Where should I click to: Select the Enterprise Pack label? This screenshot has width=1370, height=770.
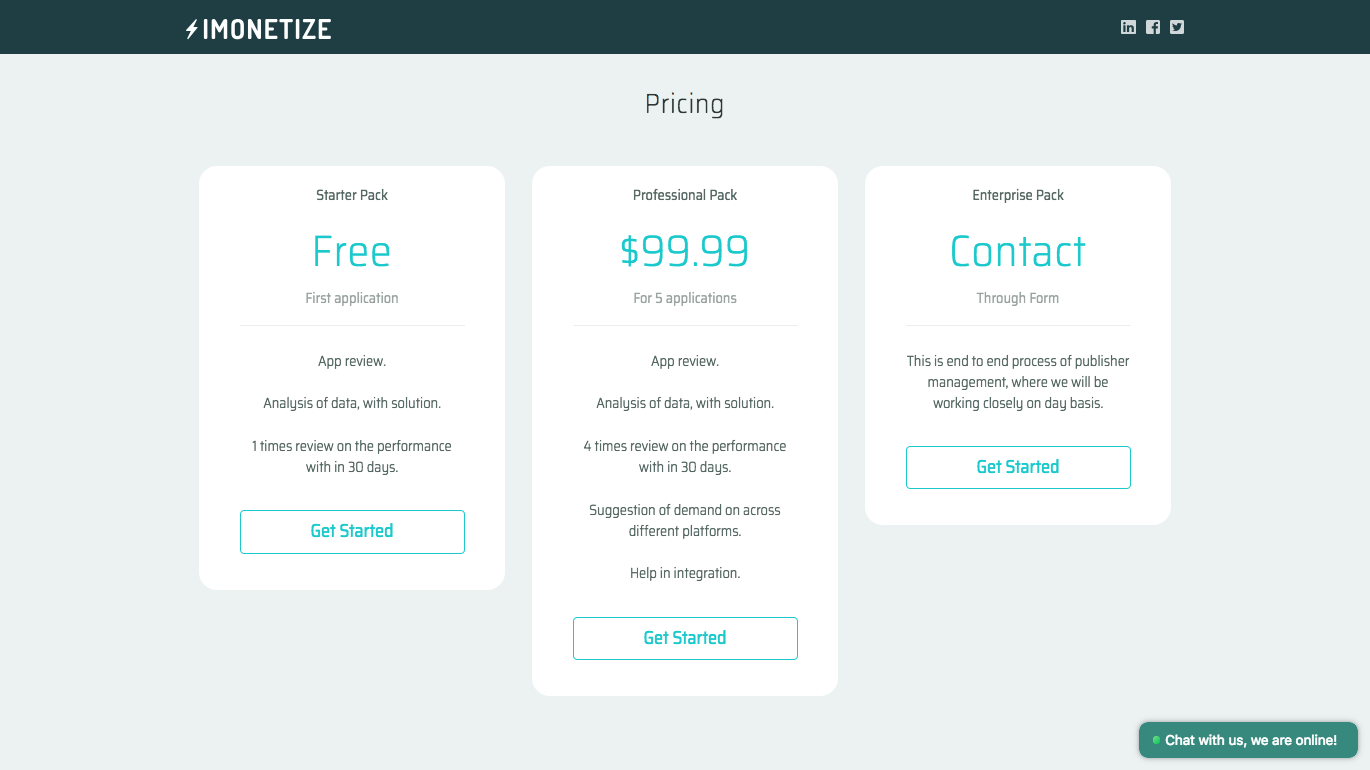1018,195
